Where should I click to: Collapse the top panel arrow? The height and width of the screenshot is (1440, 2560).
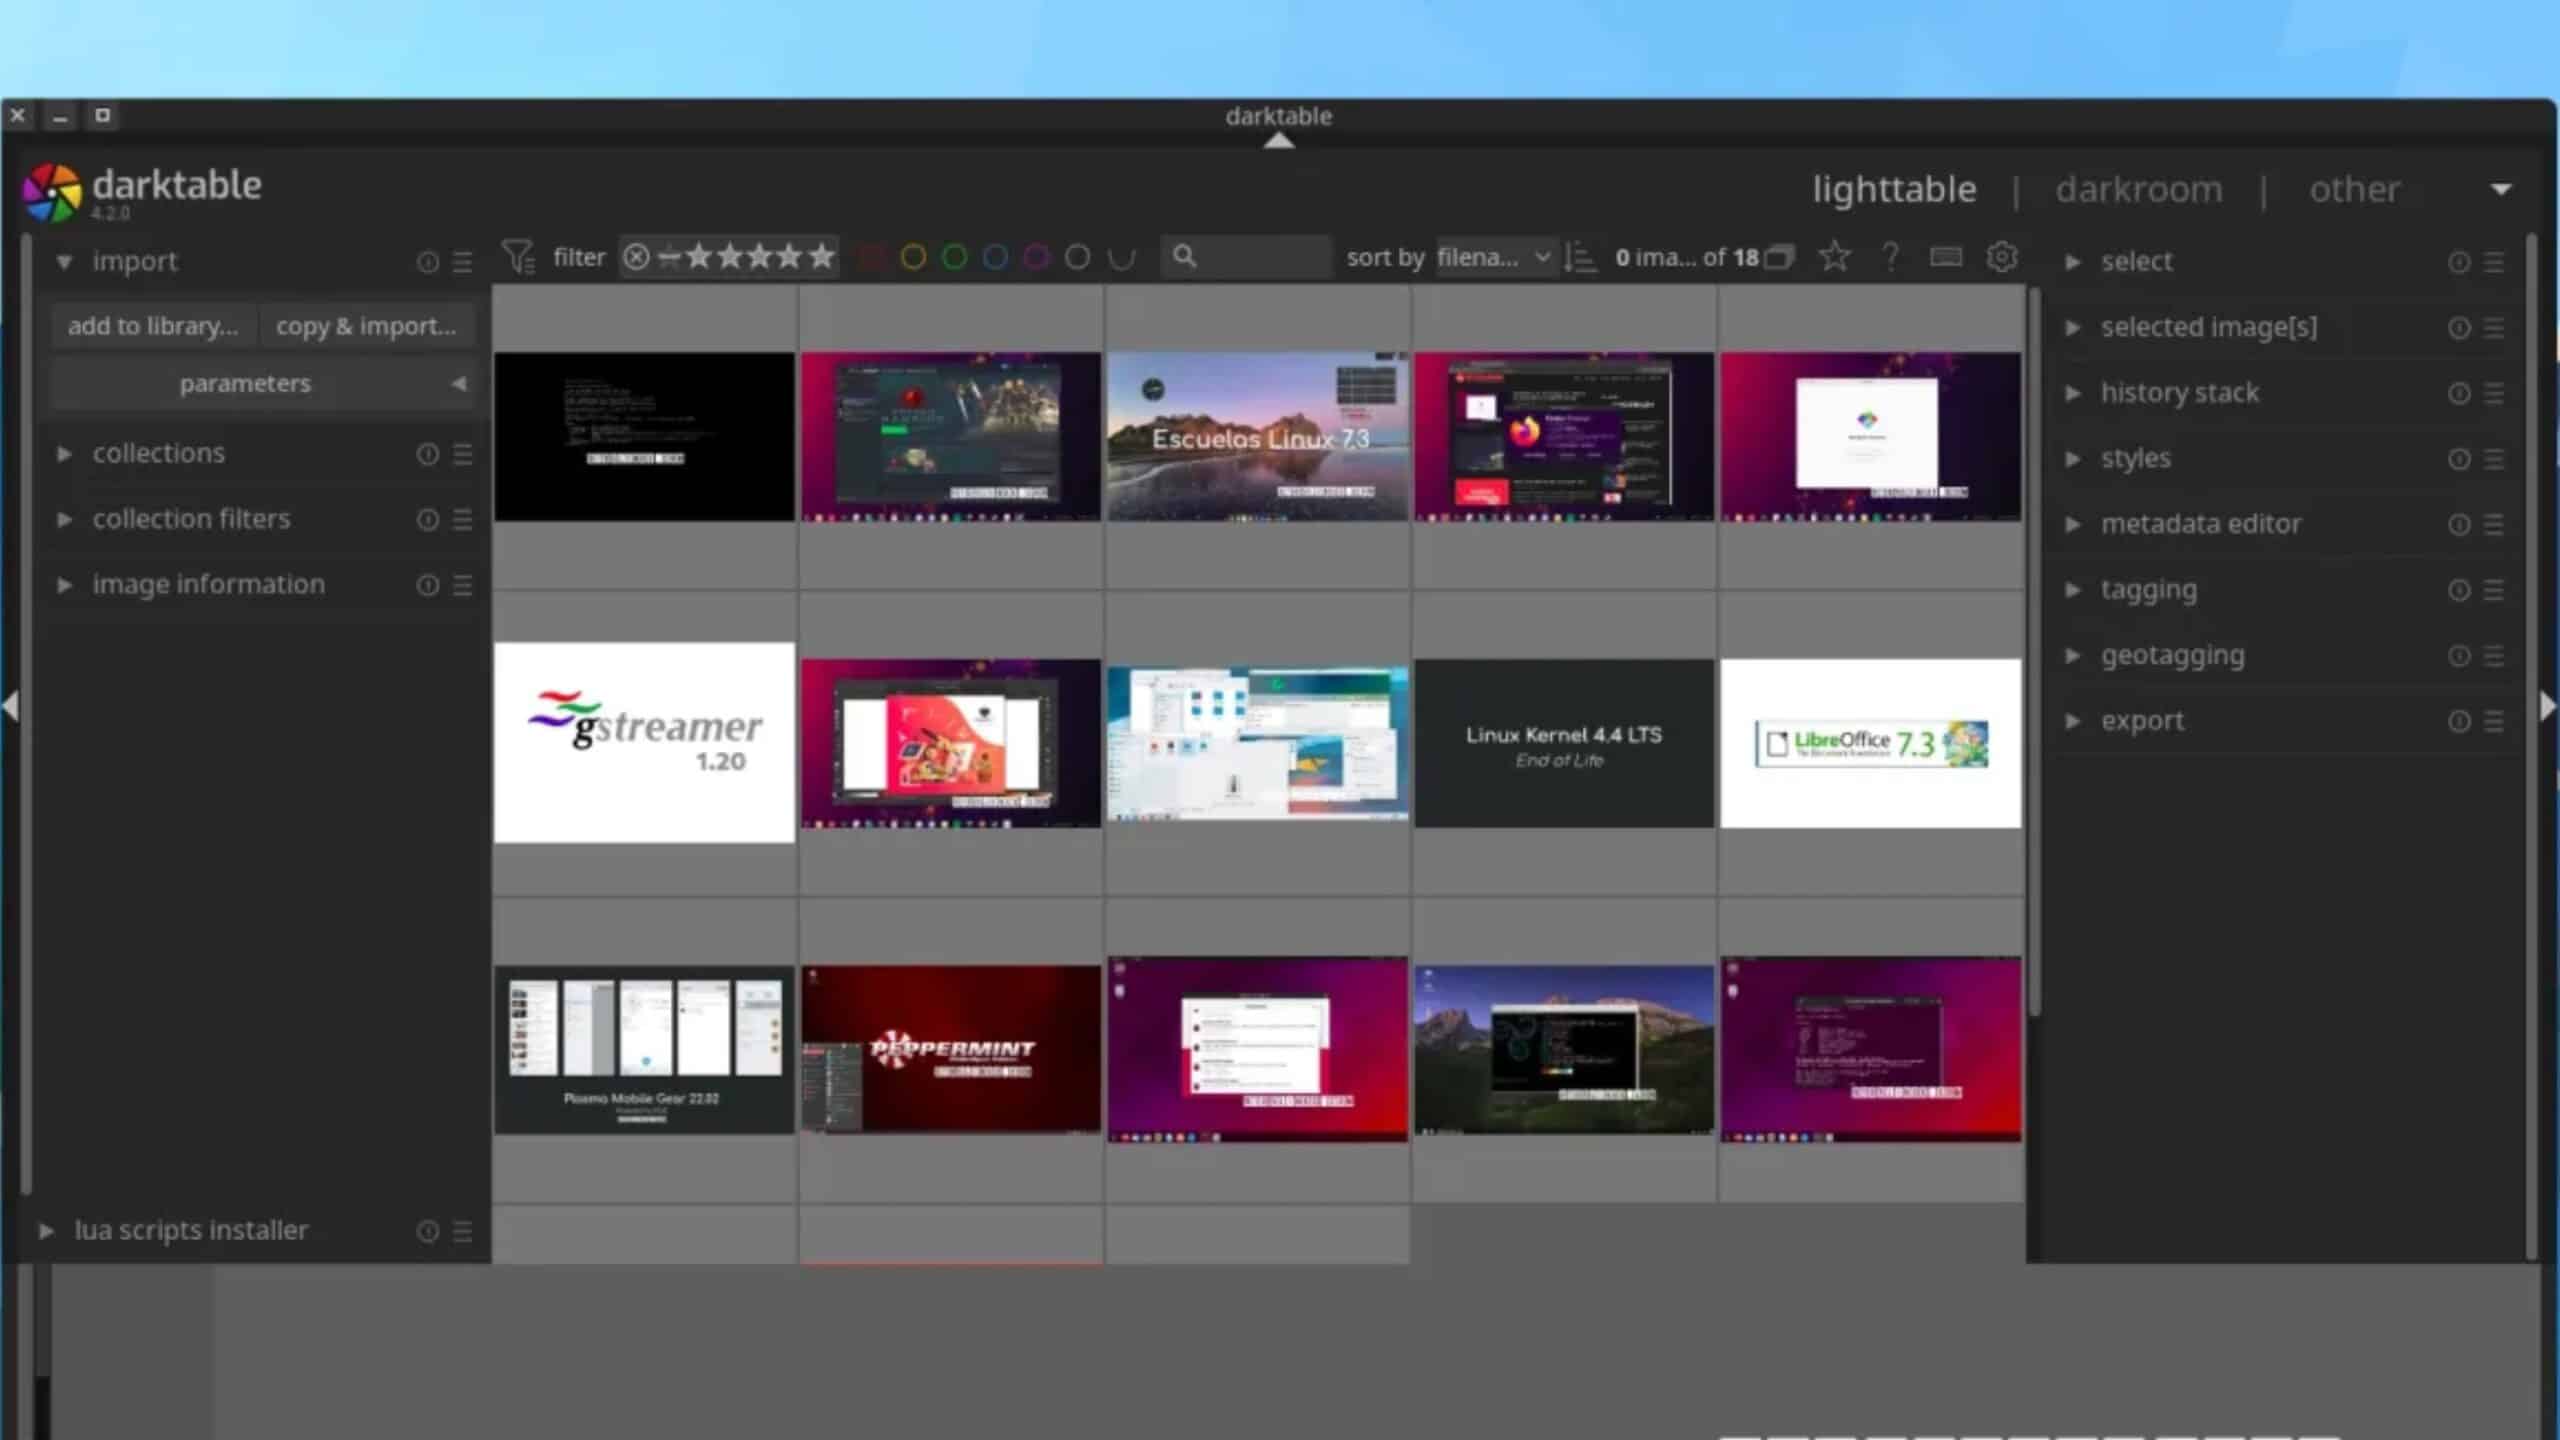coord(1279,141)
